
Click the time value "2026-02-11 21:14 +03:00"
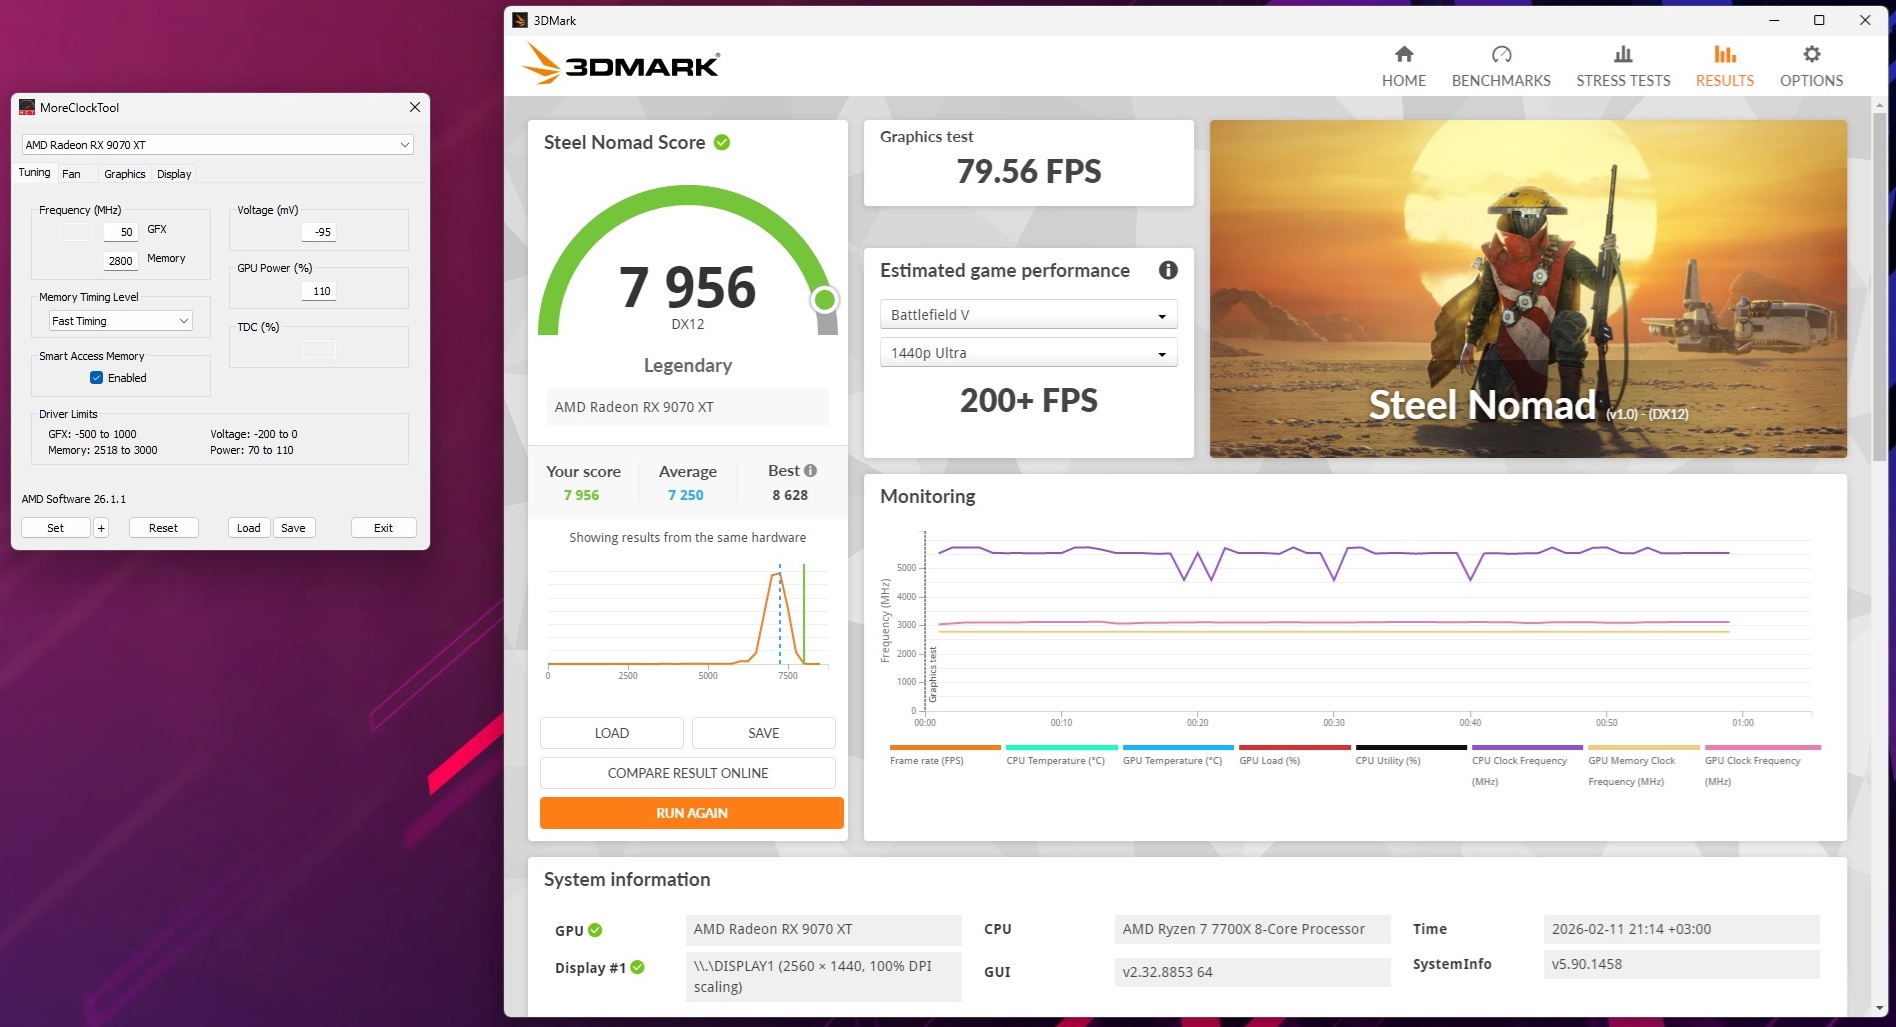1631,929
